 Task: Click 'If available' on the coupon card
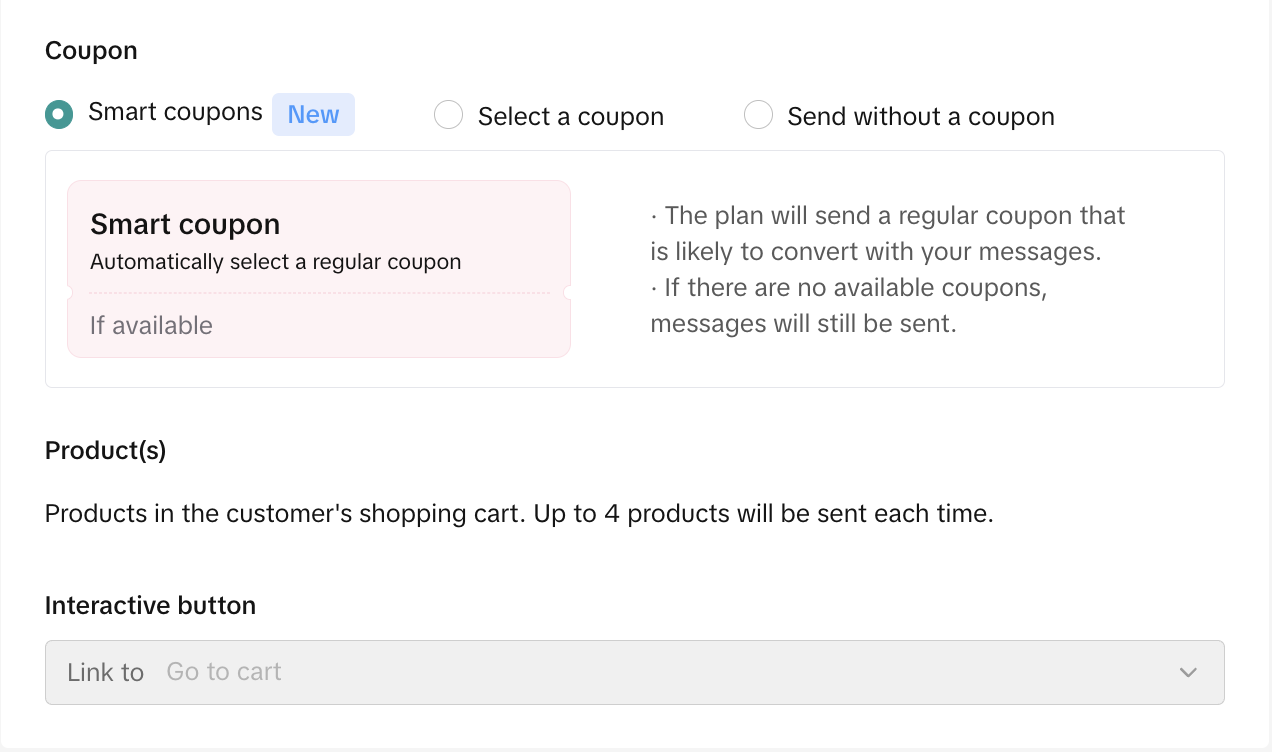[151, 325]
